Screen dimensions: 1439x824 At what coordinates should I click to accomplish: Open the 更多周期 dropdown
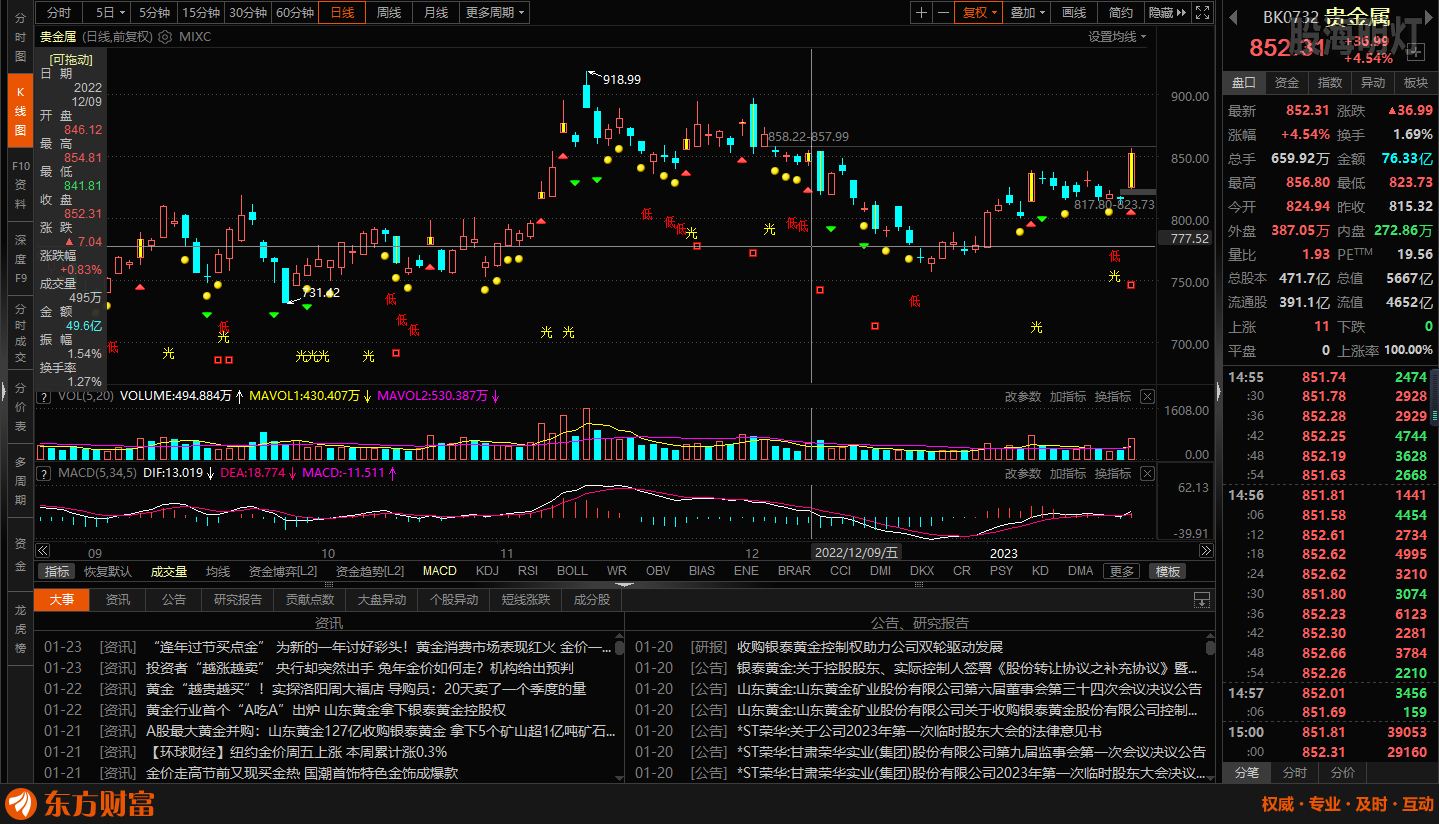pos(495,12)
